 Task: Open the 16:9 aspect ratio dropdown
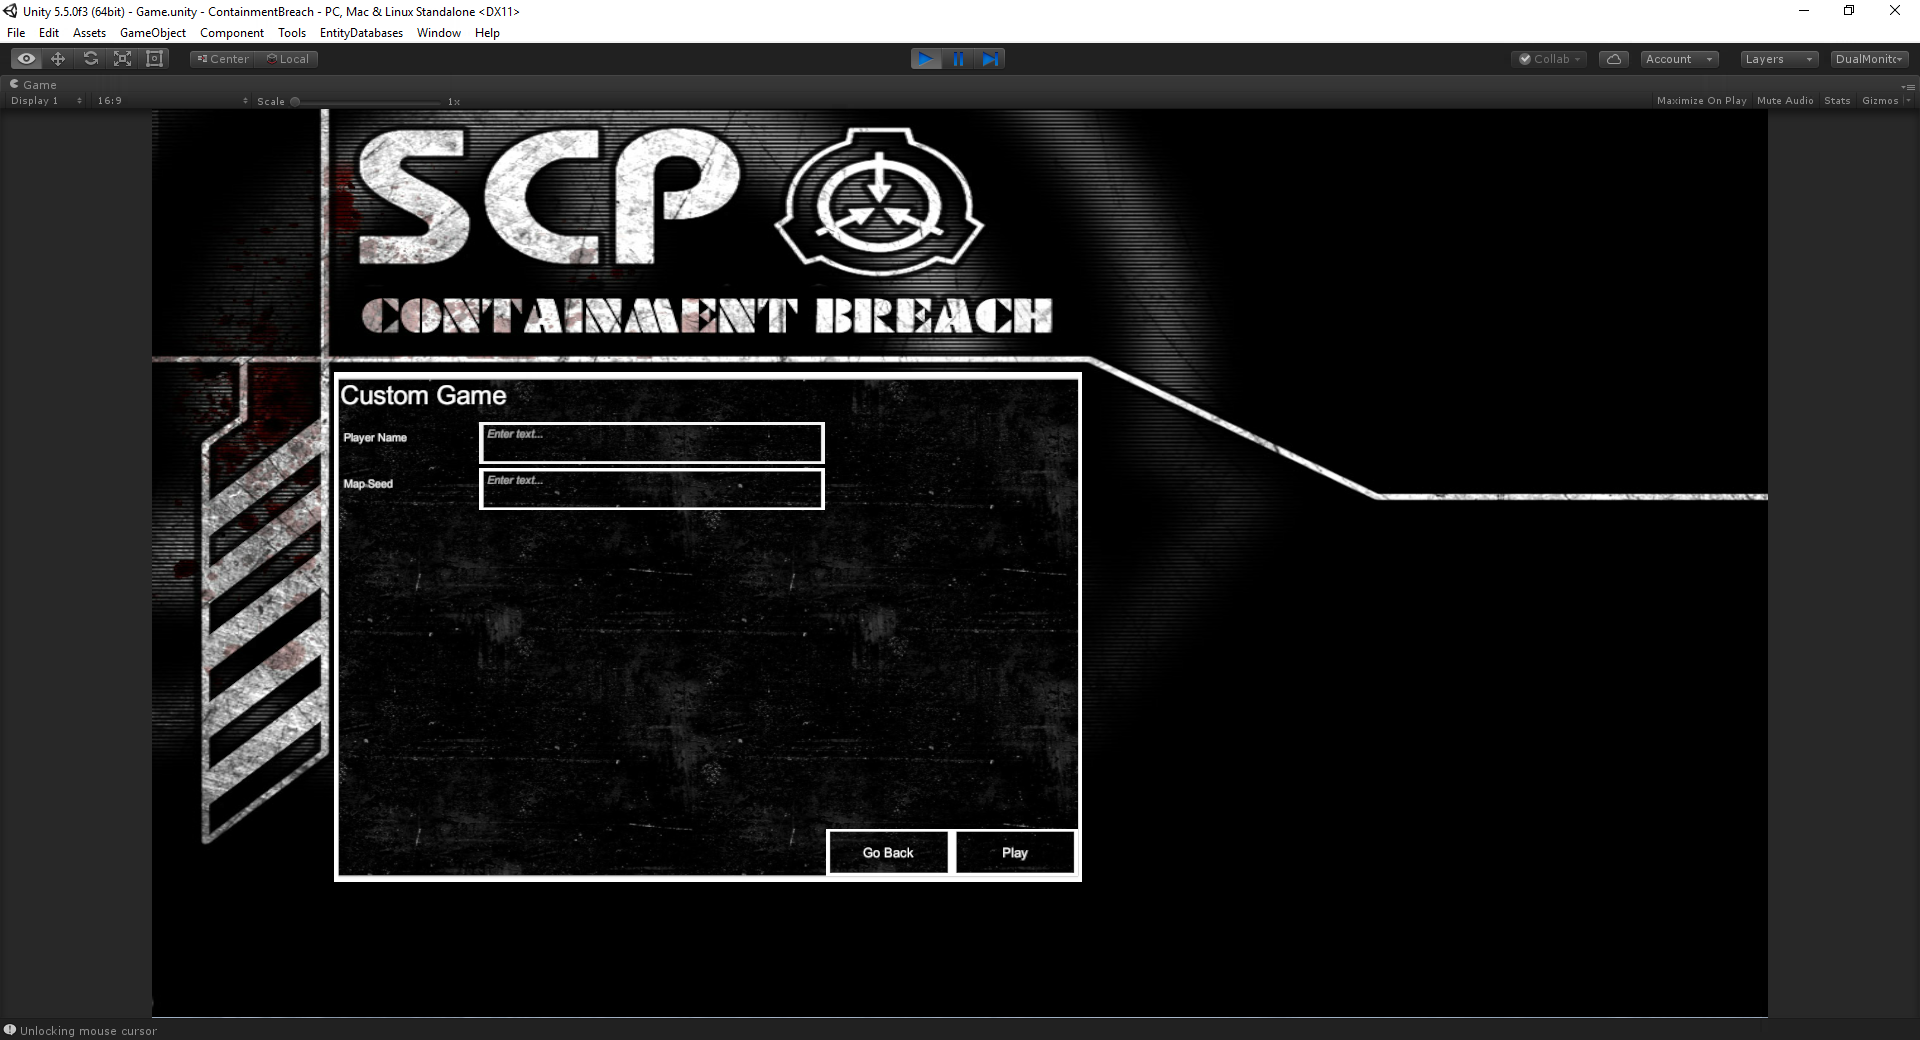point(172,101)
